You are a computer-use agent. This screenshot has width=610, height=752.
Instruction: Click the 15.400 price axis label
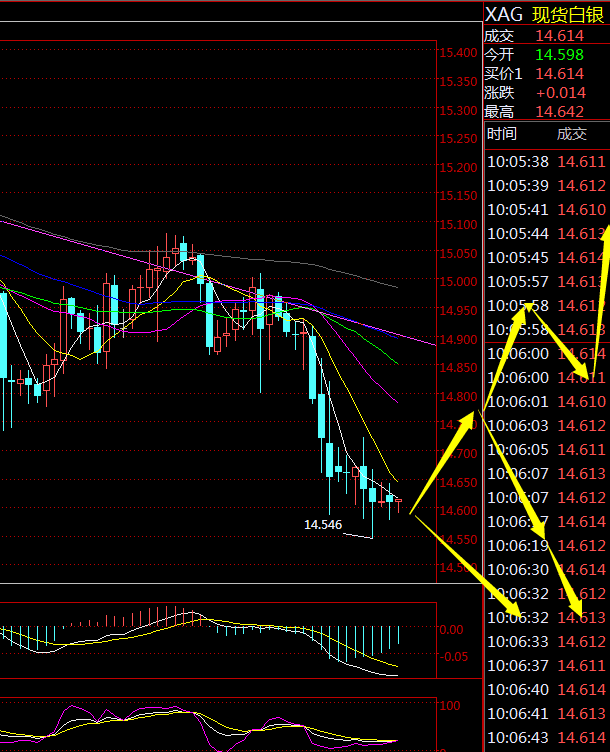click(x=457, y=52)
